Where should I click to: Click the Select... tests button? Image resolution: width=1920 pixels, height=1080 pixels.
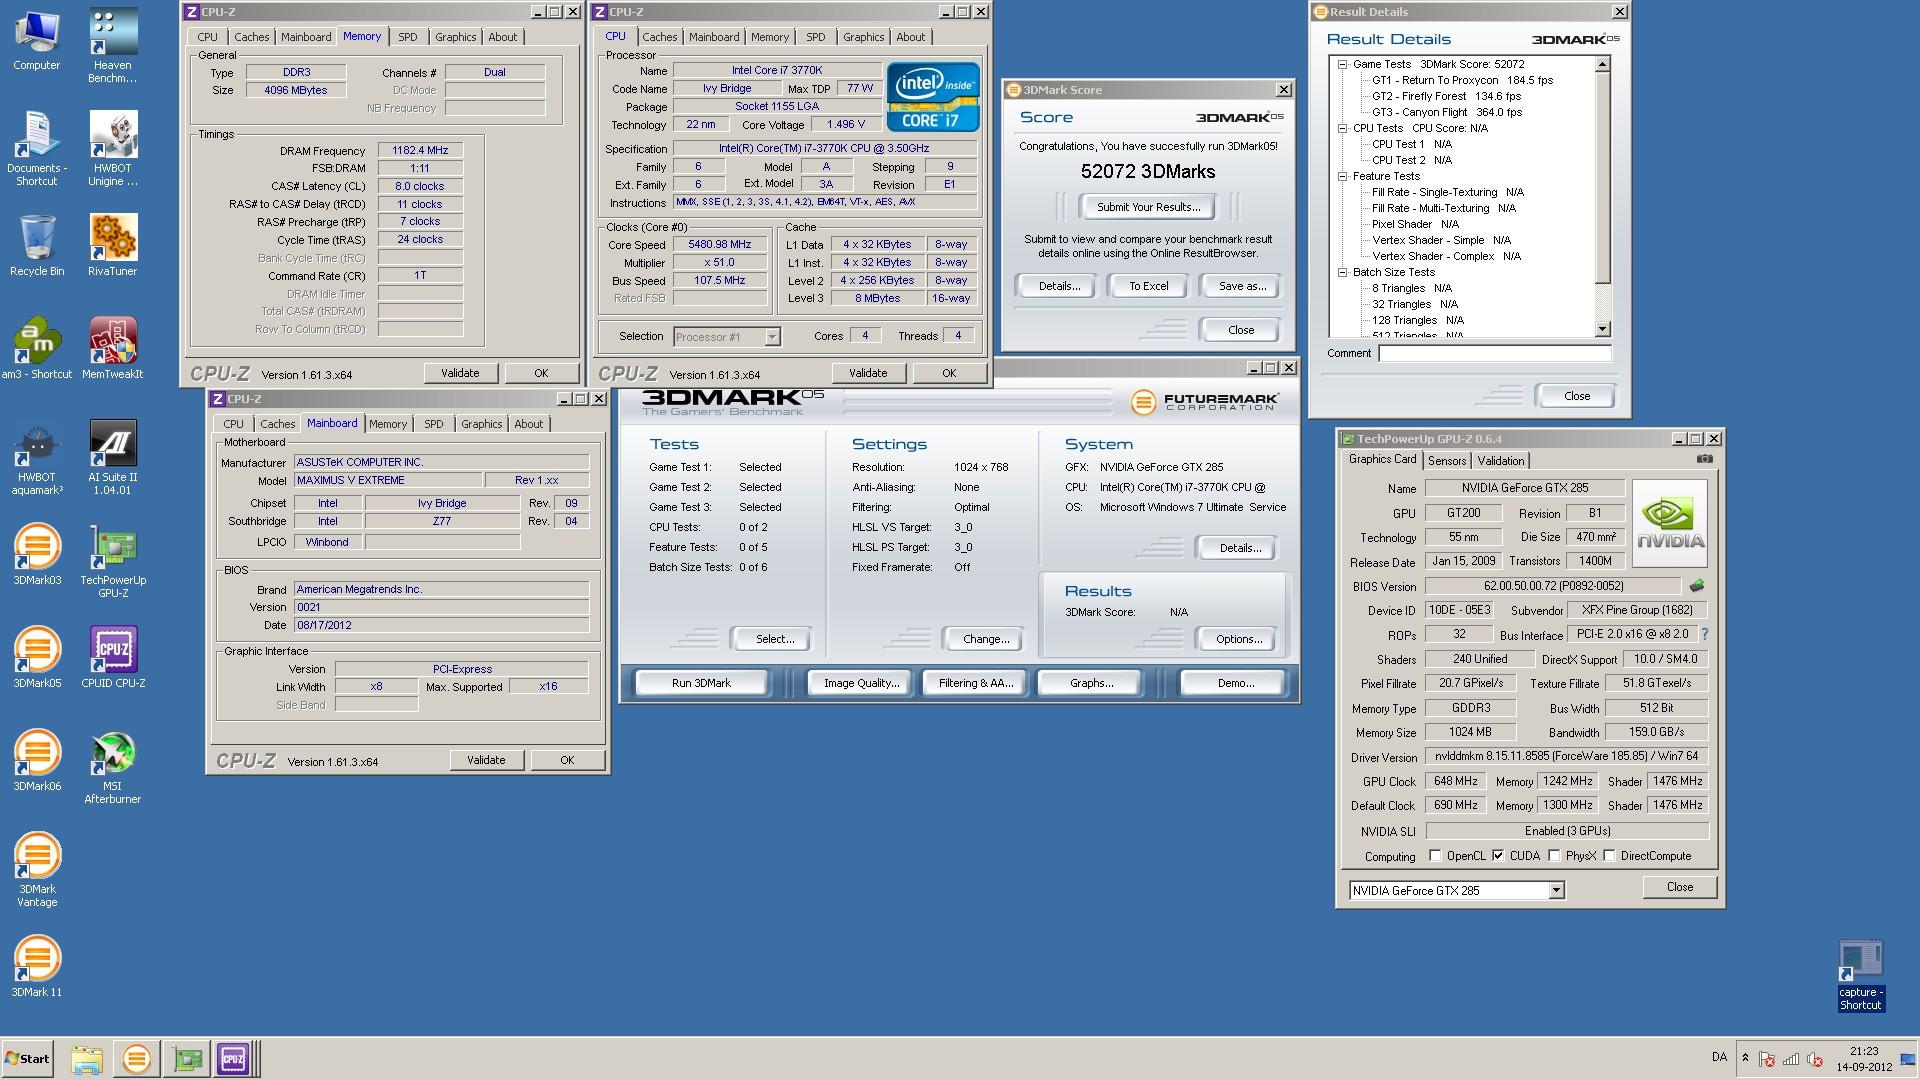(774, 639)
